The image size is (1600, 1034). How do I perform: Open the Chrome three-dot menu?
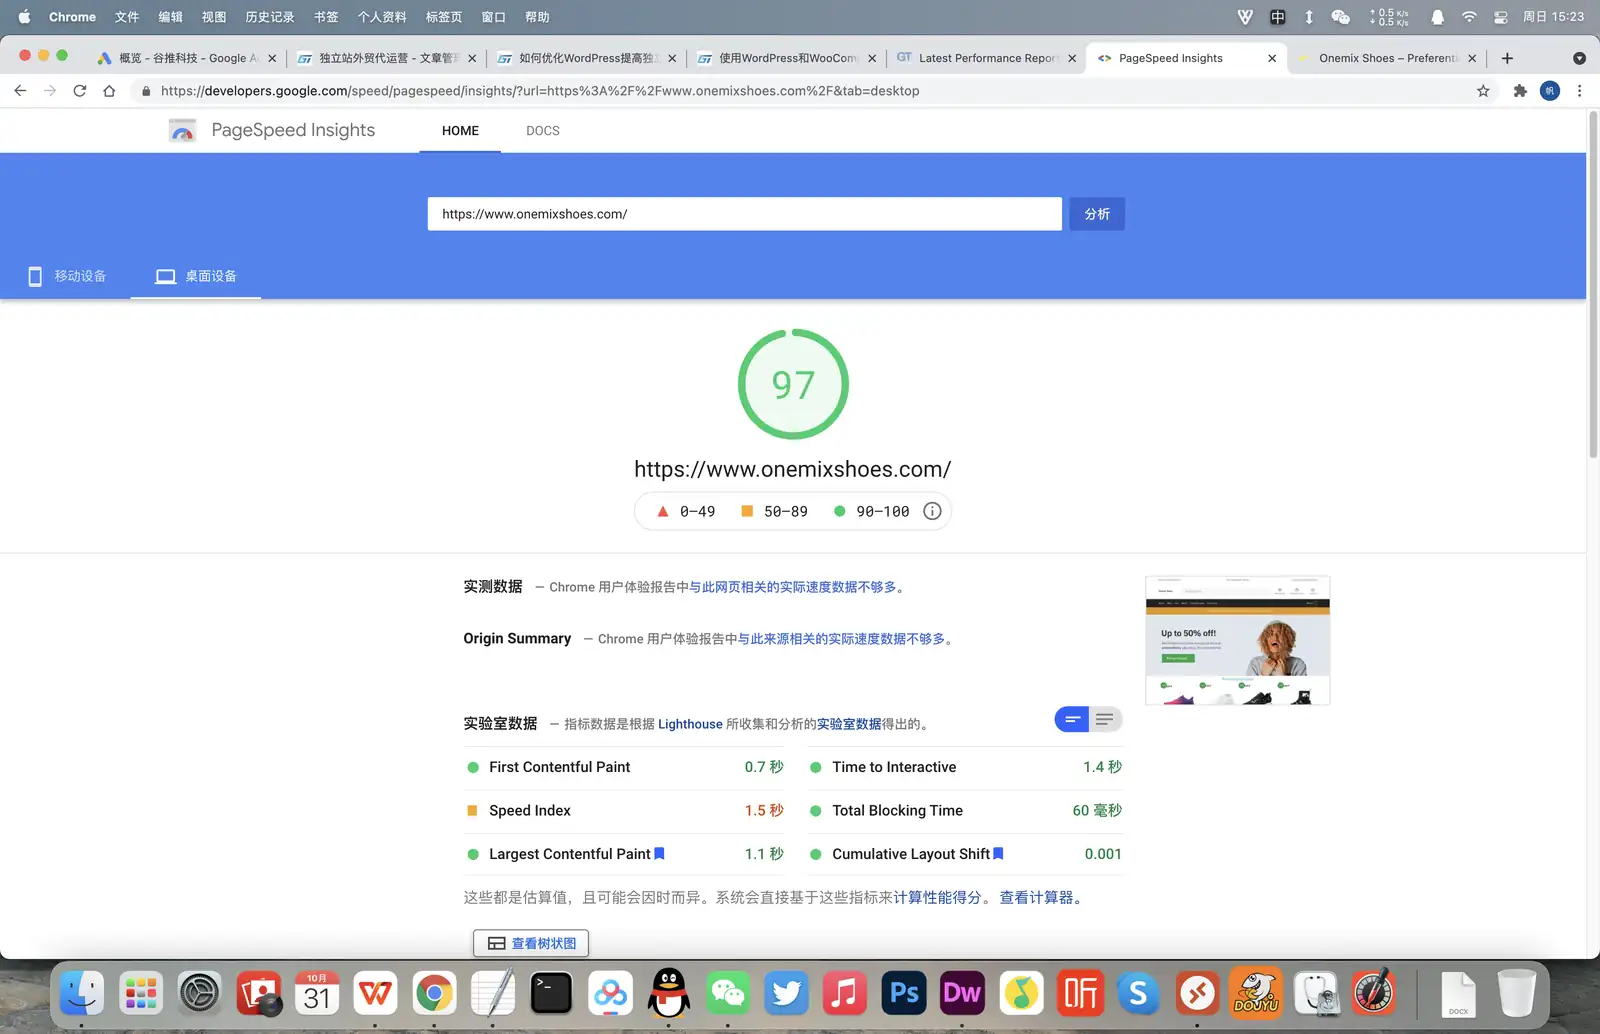(x=1579, y=91)
